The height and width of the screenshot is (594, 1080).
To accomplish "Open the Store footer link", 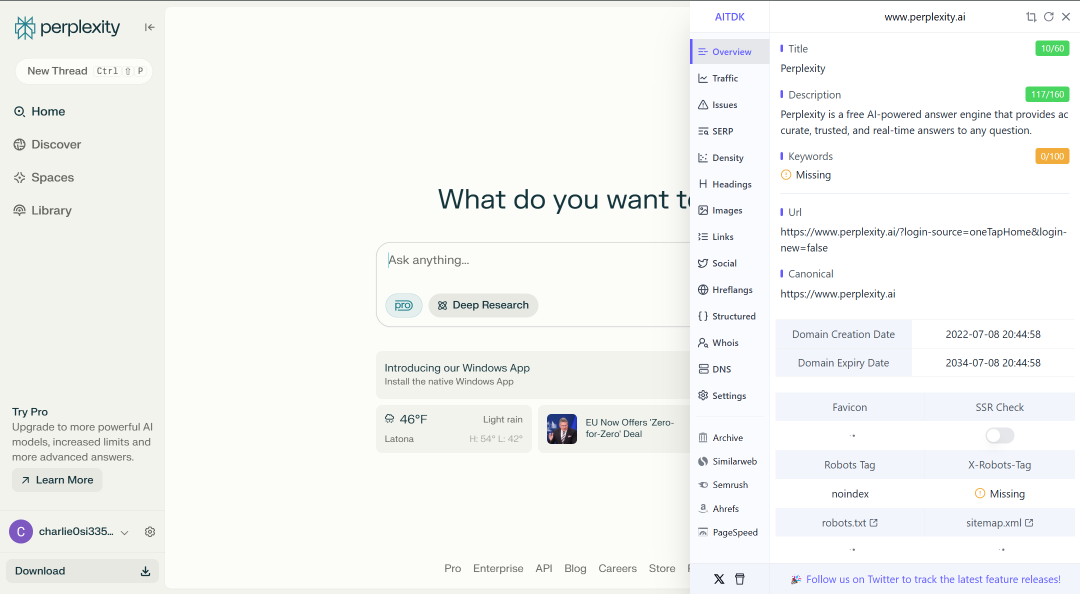I will tap(662, 569).
